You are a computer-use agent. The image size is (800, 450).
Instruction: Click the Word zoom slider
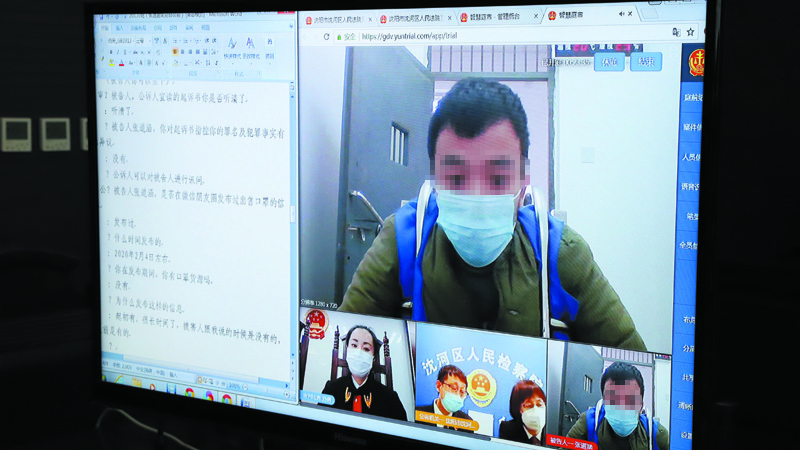[x=266, y=391]
